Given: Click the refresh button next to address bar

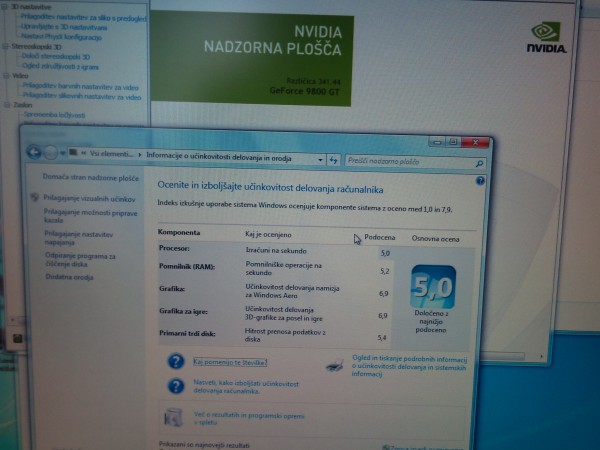Looking at the screenshot, I should 333,160.
